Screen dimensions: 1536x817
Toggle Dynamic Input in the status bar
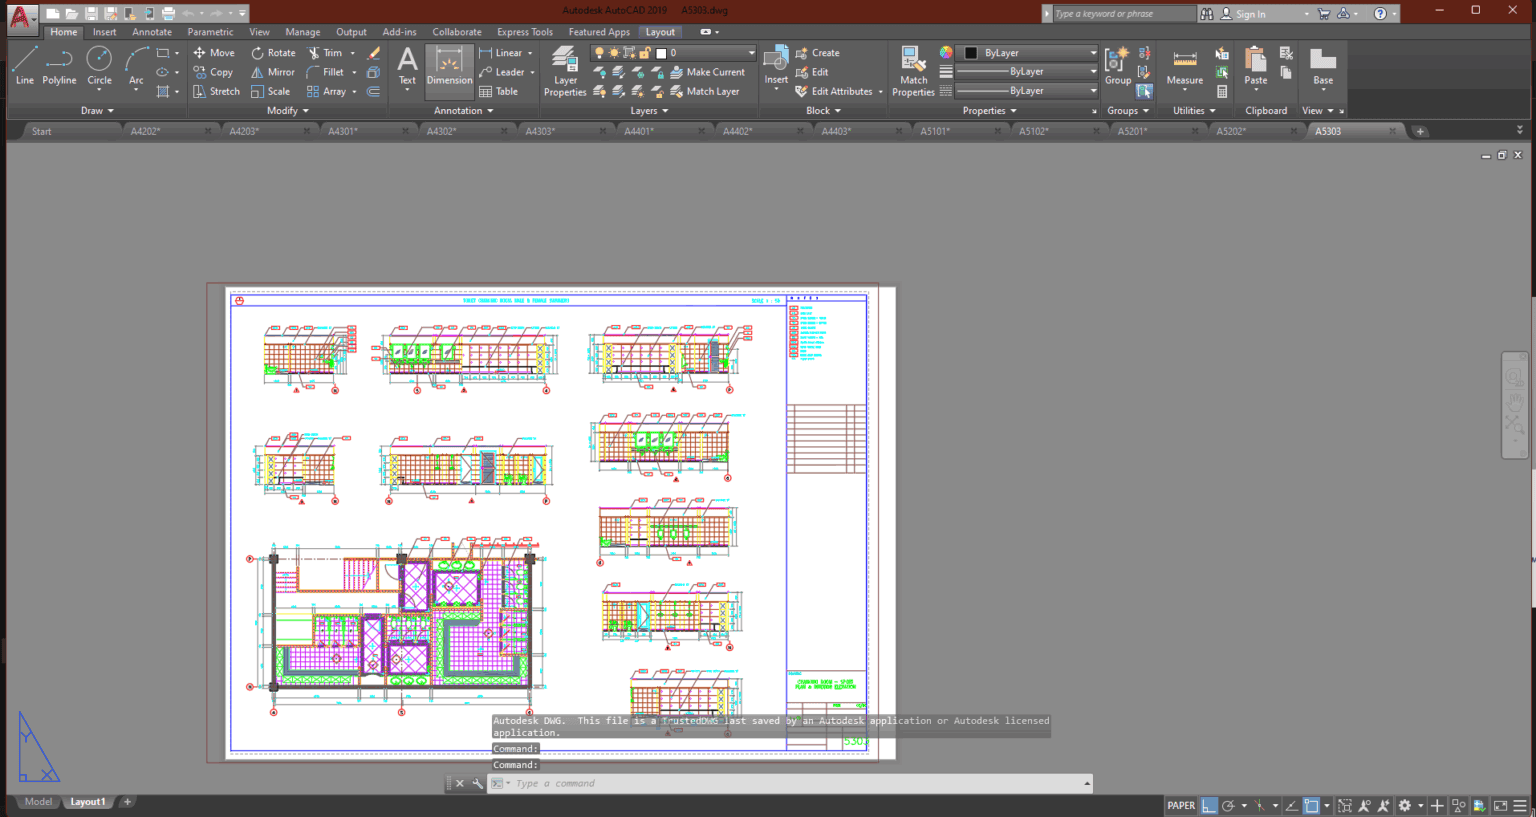tap(1438, 805)
